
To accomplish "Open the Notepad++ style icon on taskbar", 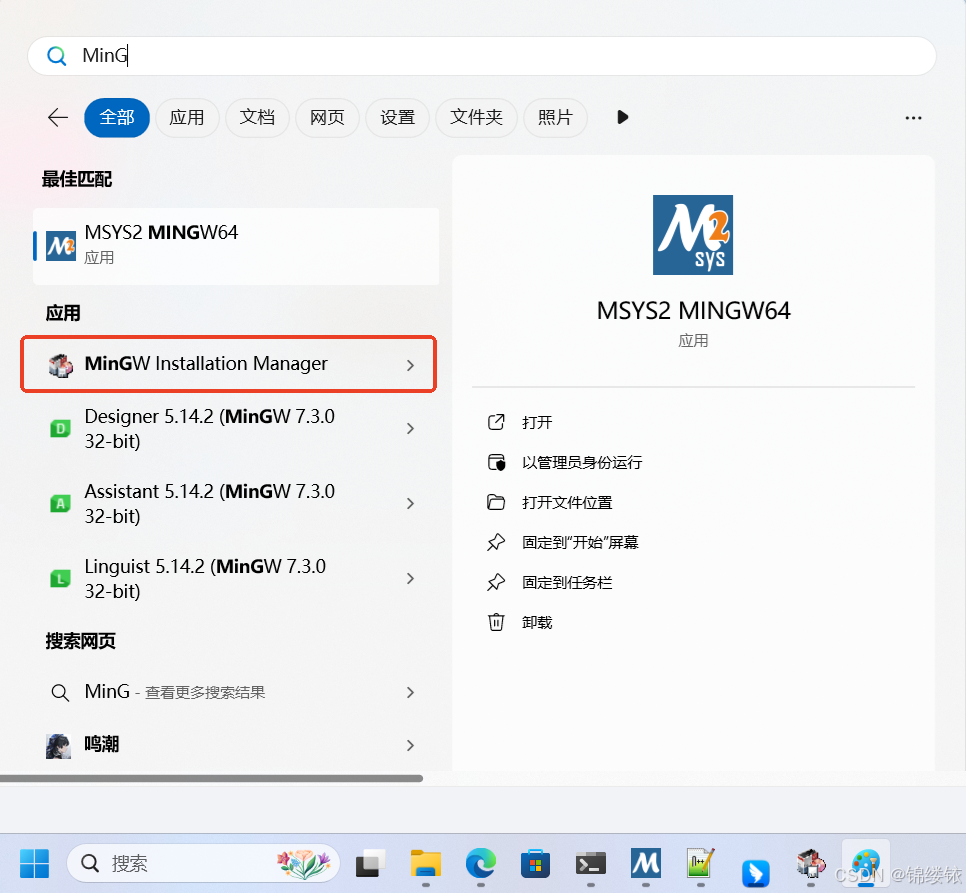I will click(x=700, y=863).
